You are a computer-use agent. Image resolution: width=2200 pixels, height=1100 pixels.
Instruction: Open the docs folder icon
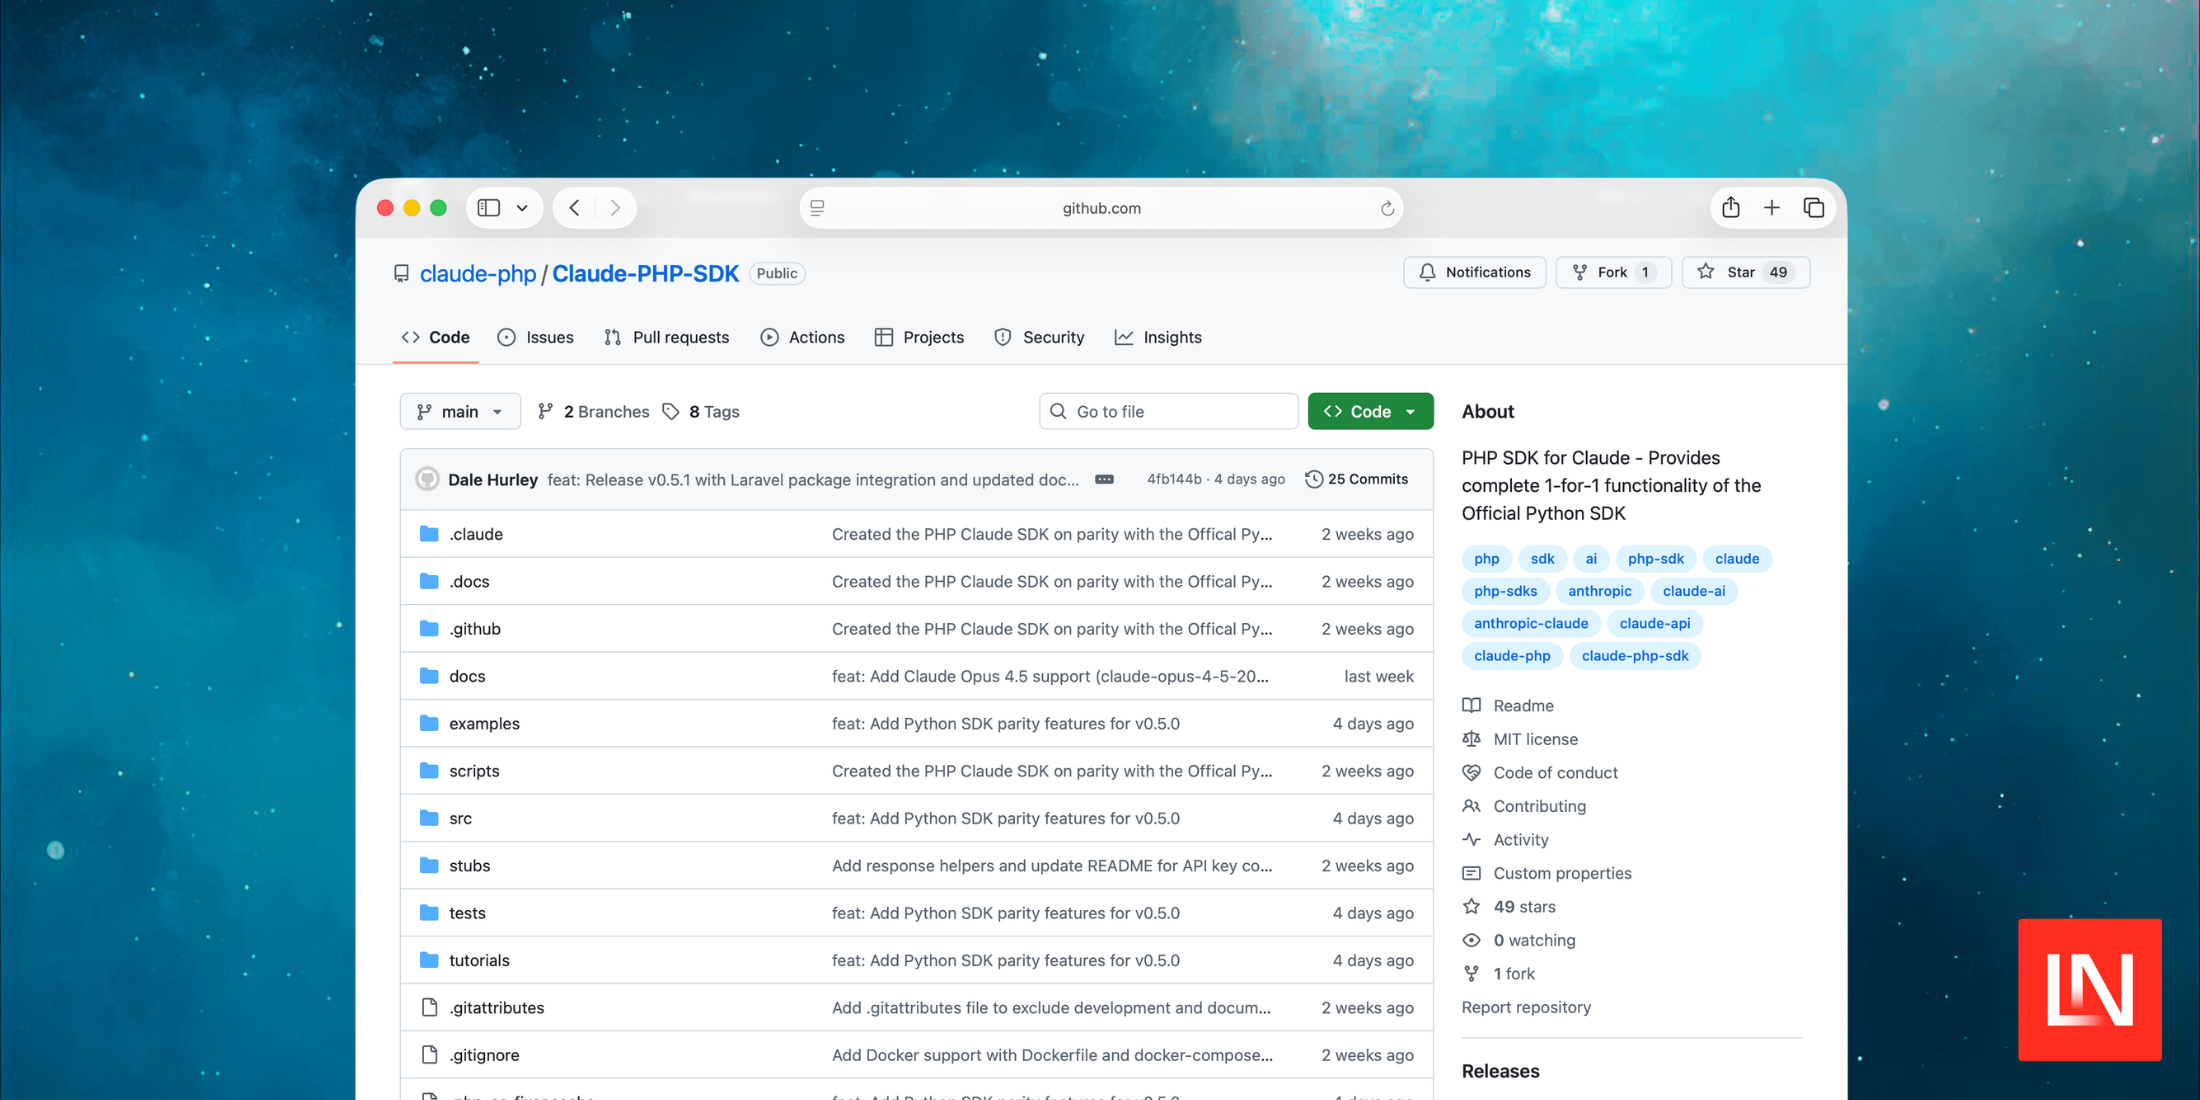pyautogui.click(x=430, y=676)
